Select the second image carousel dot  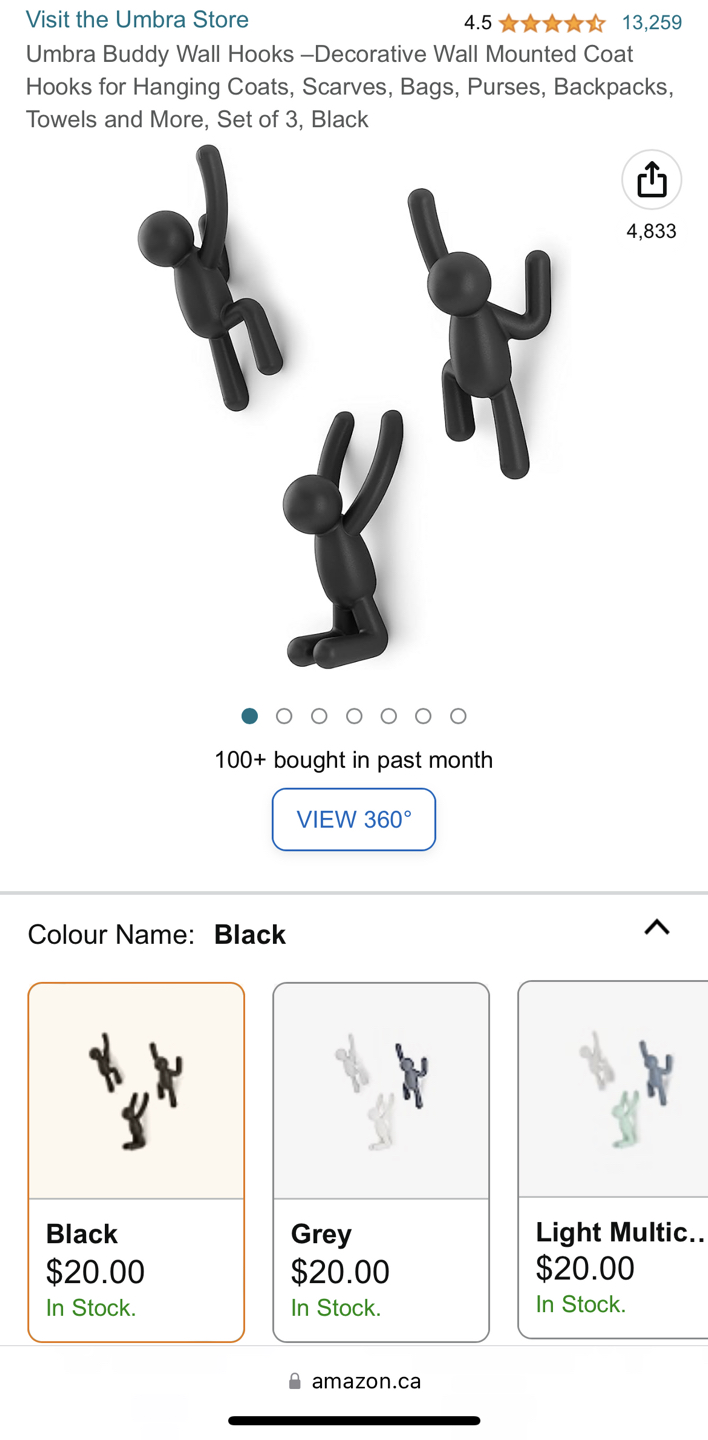[x=284, y=716]
